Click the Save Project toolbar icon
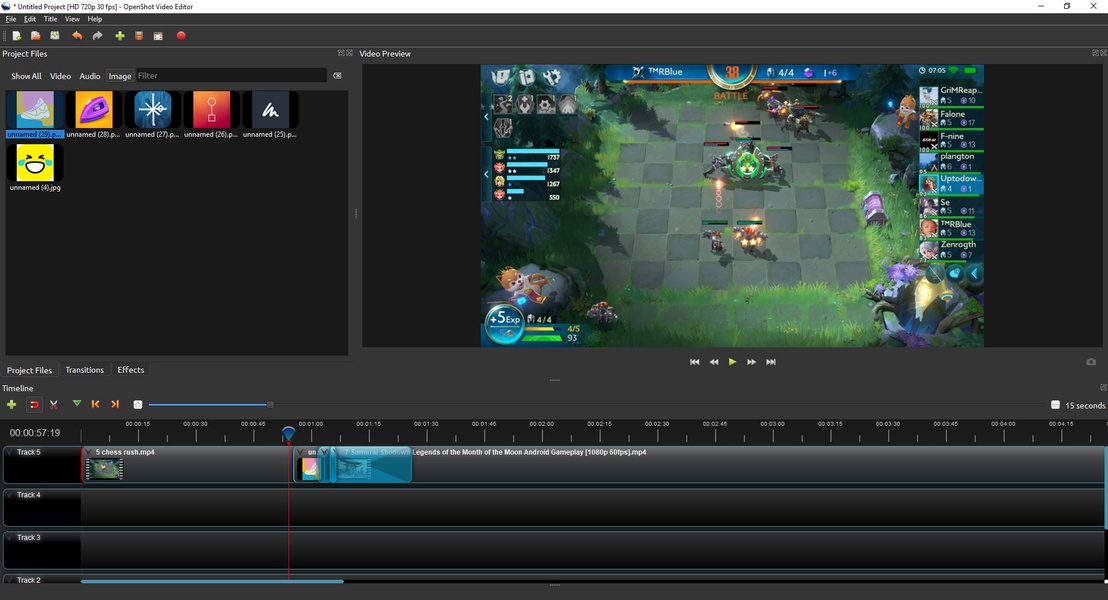Viewport: 1108px width, 600px height. tap(56, 36)
